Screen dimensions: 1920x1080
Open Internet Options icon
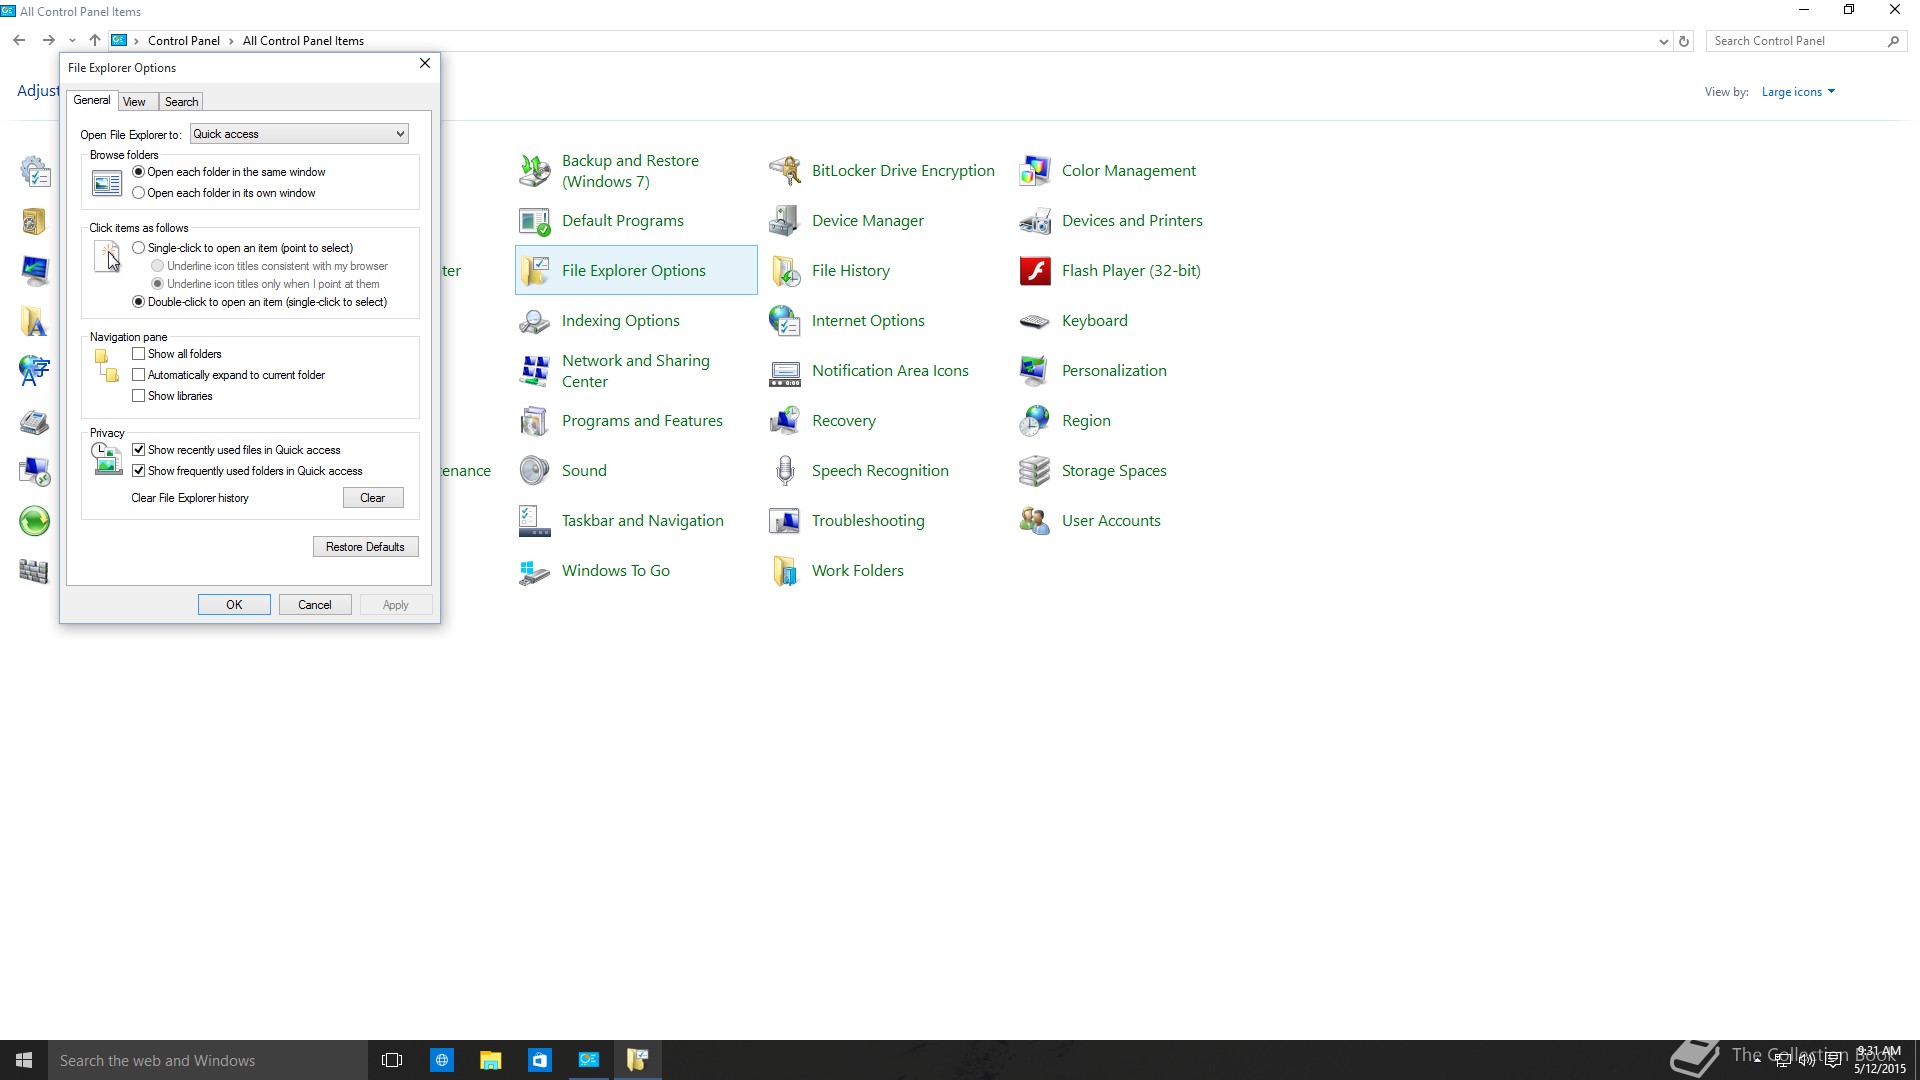[785, 321]
